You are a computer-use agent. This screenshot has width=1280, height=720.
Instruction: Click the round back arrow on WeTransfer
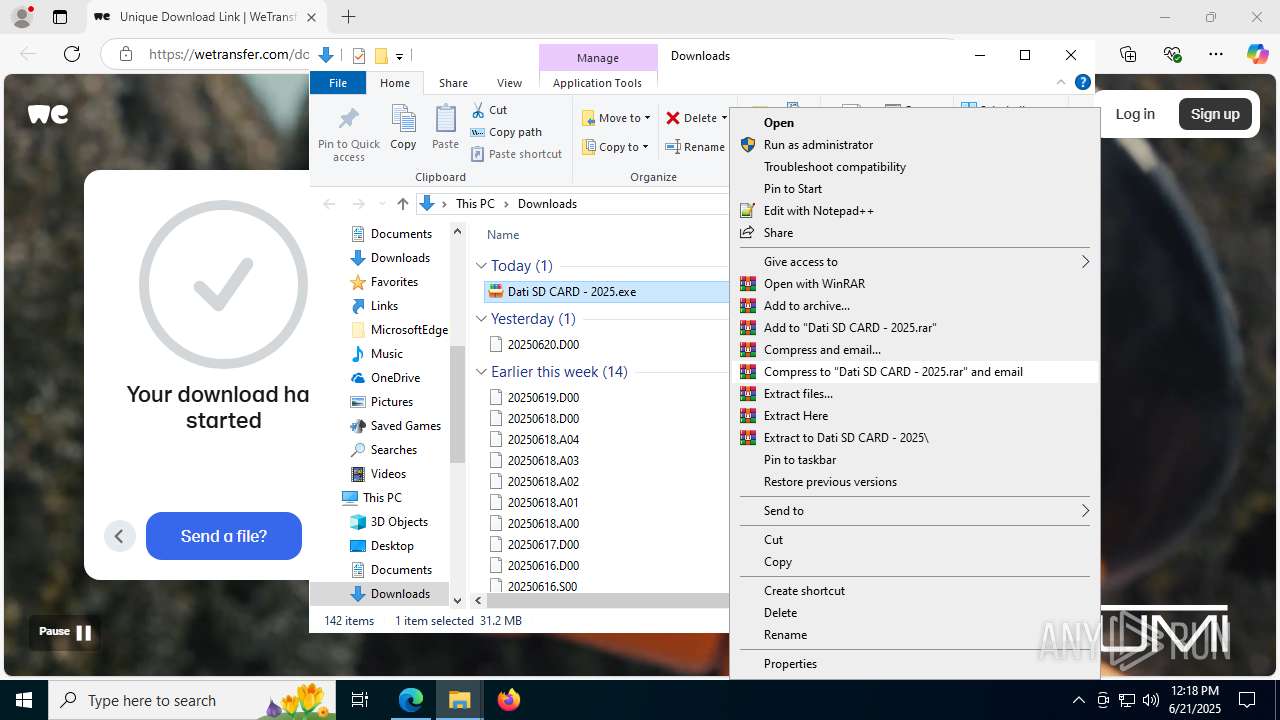pos(119,536)
